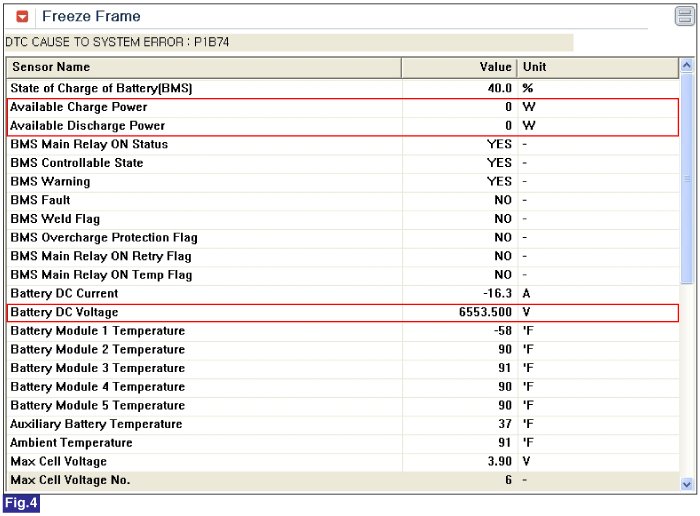The width and height of the screenshot is (700, 516).
Task: Select State of Charge of Battery(BMS) row
Action: 343,88
